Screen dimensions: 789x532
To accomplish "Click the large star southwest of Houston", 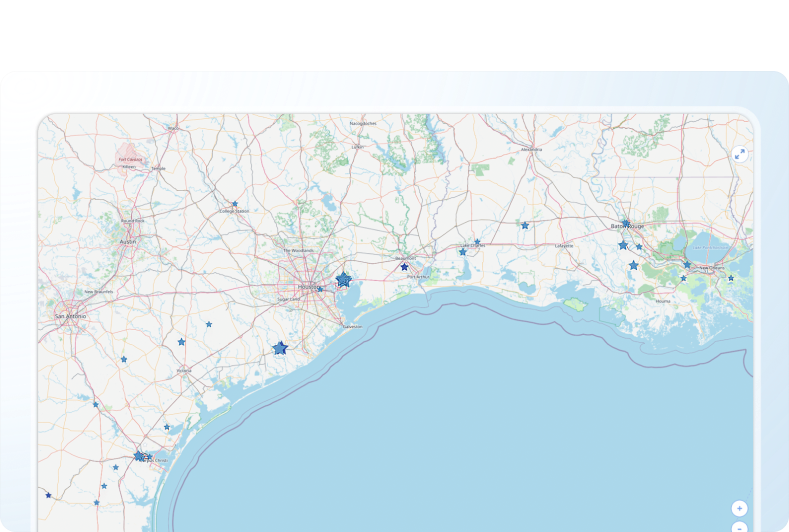I will tap(280, 348).
